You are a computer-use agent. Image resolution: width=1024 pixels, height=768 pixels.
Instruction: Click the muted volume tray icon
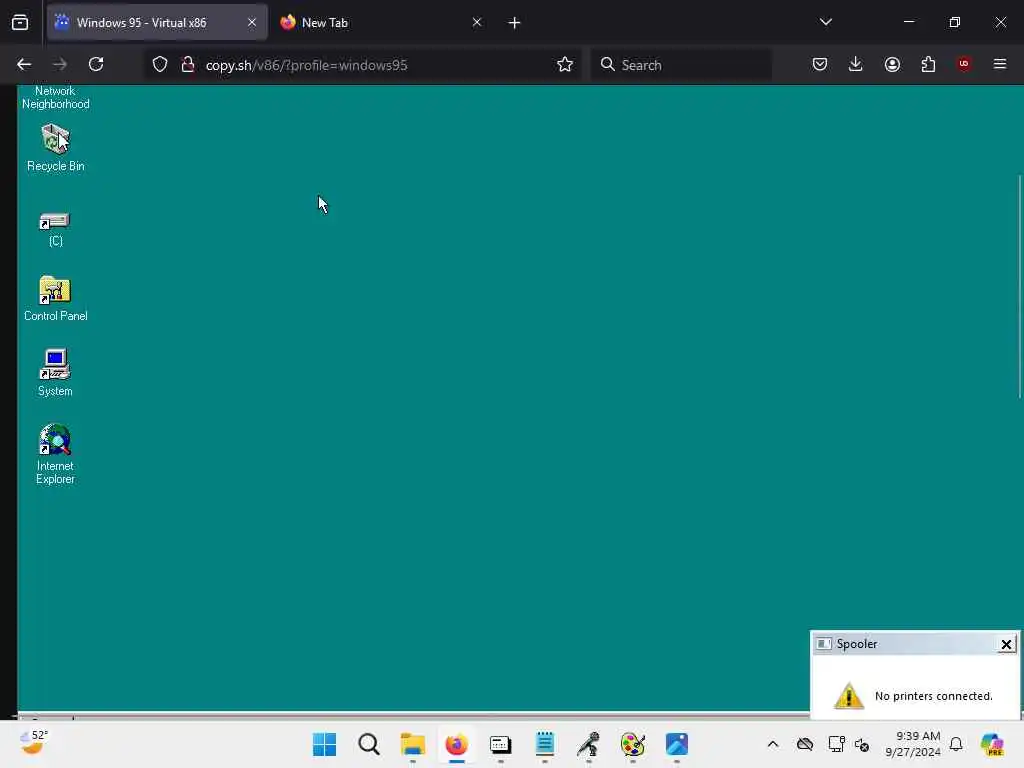861,744
